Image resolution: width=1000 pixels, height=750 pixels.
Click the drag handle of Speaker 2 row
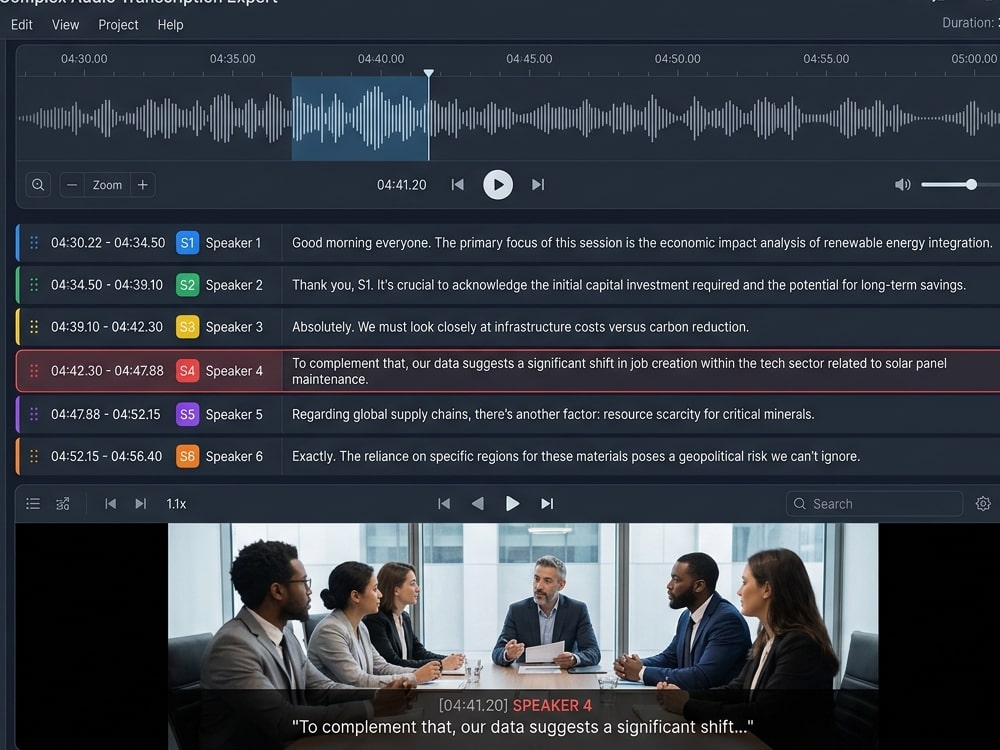click(34, 285)
